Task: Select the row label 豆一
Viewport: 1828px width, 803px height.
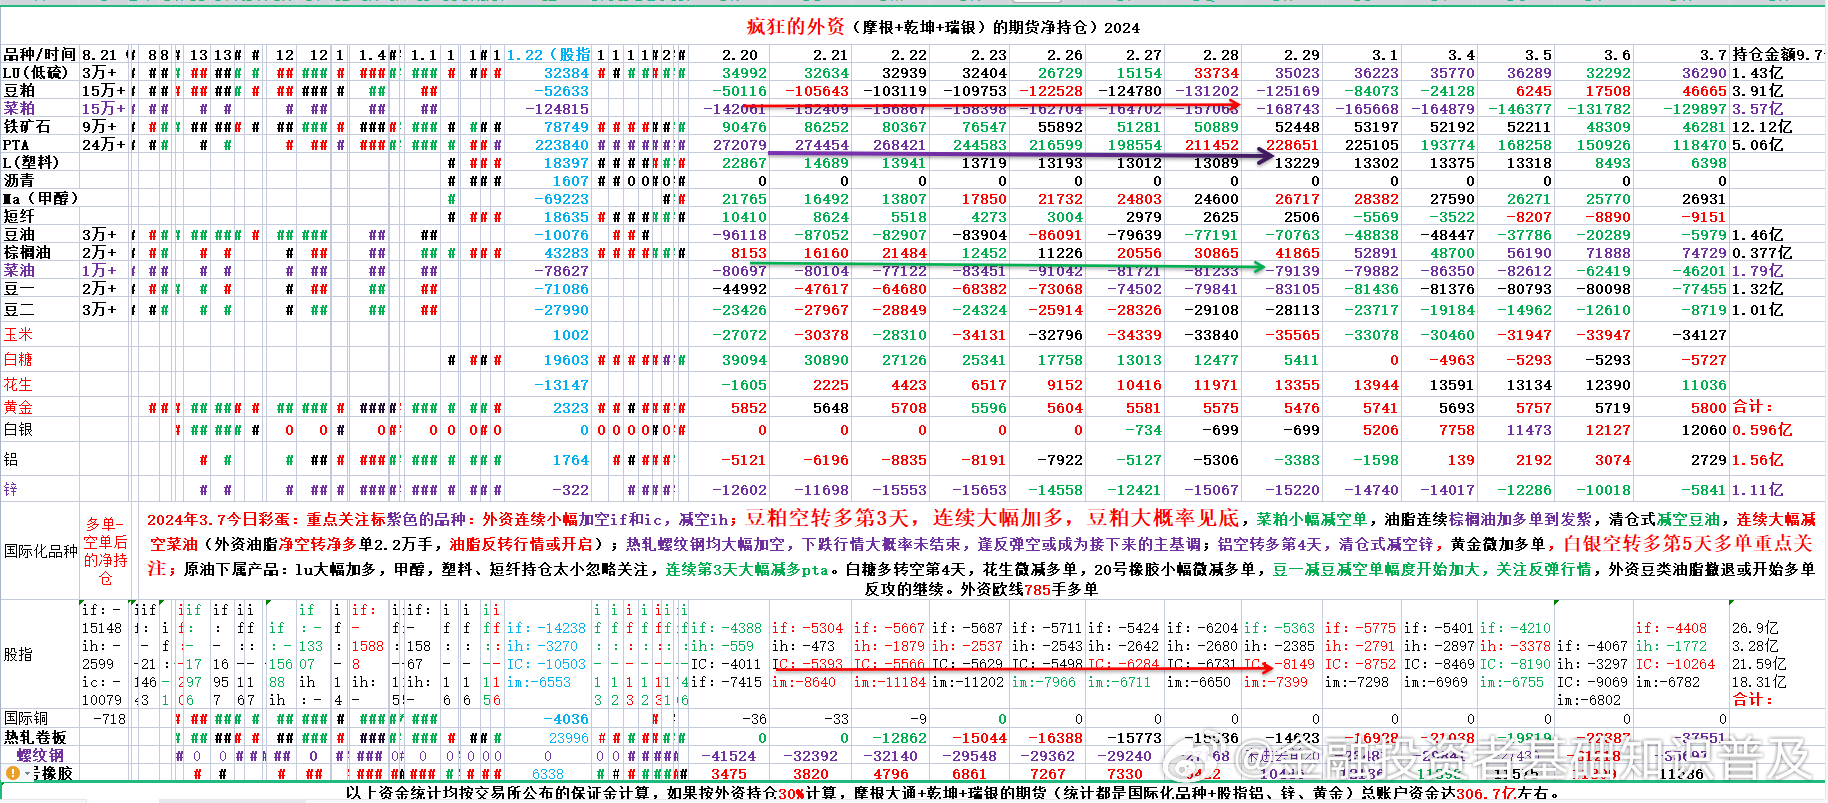Action: tap(19, 289)
